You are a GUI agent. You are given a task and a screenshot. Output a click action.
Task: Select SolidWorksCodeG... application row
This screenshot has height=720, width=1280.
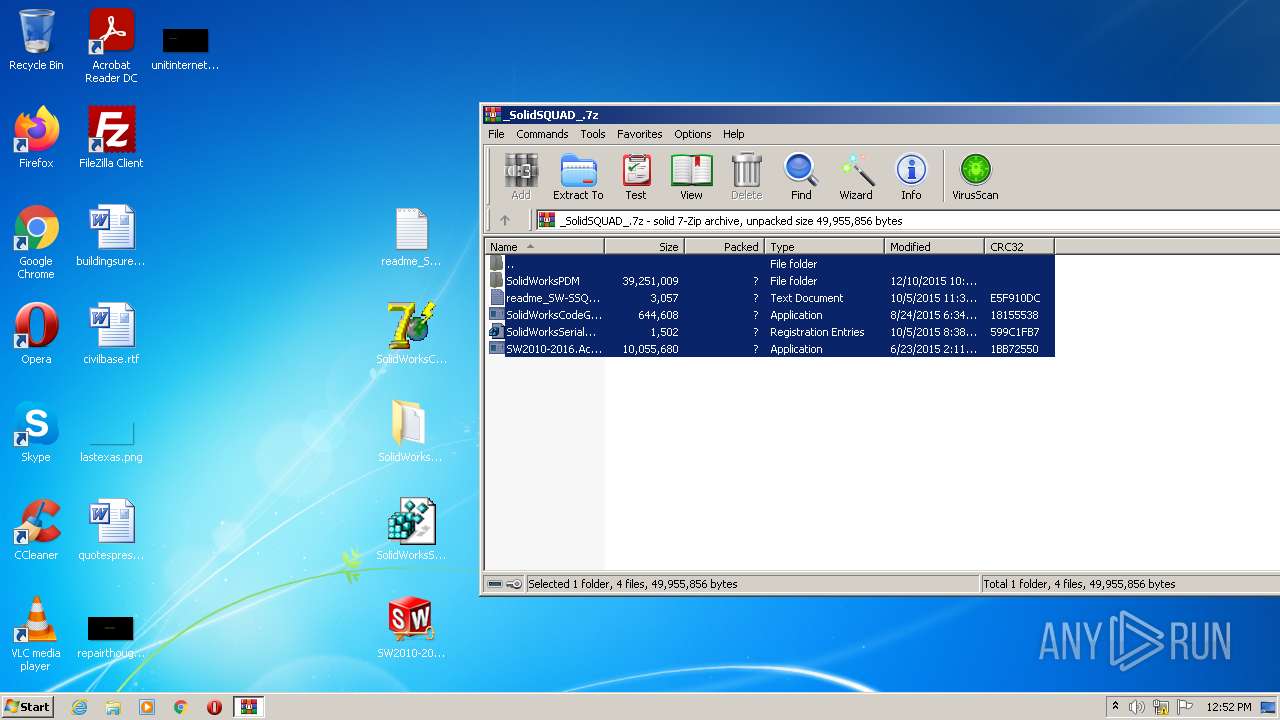click(x=770, y=315)
